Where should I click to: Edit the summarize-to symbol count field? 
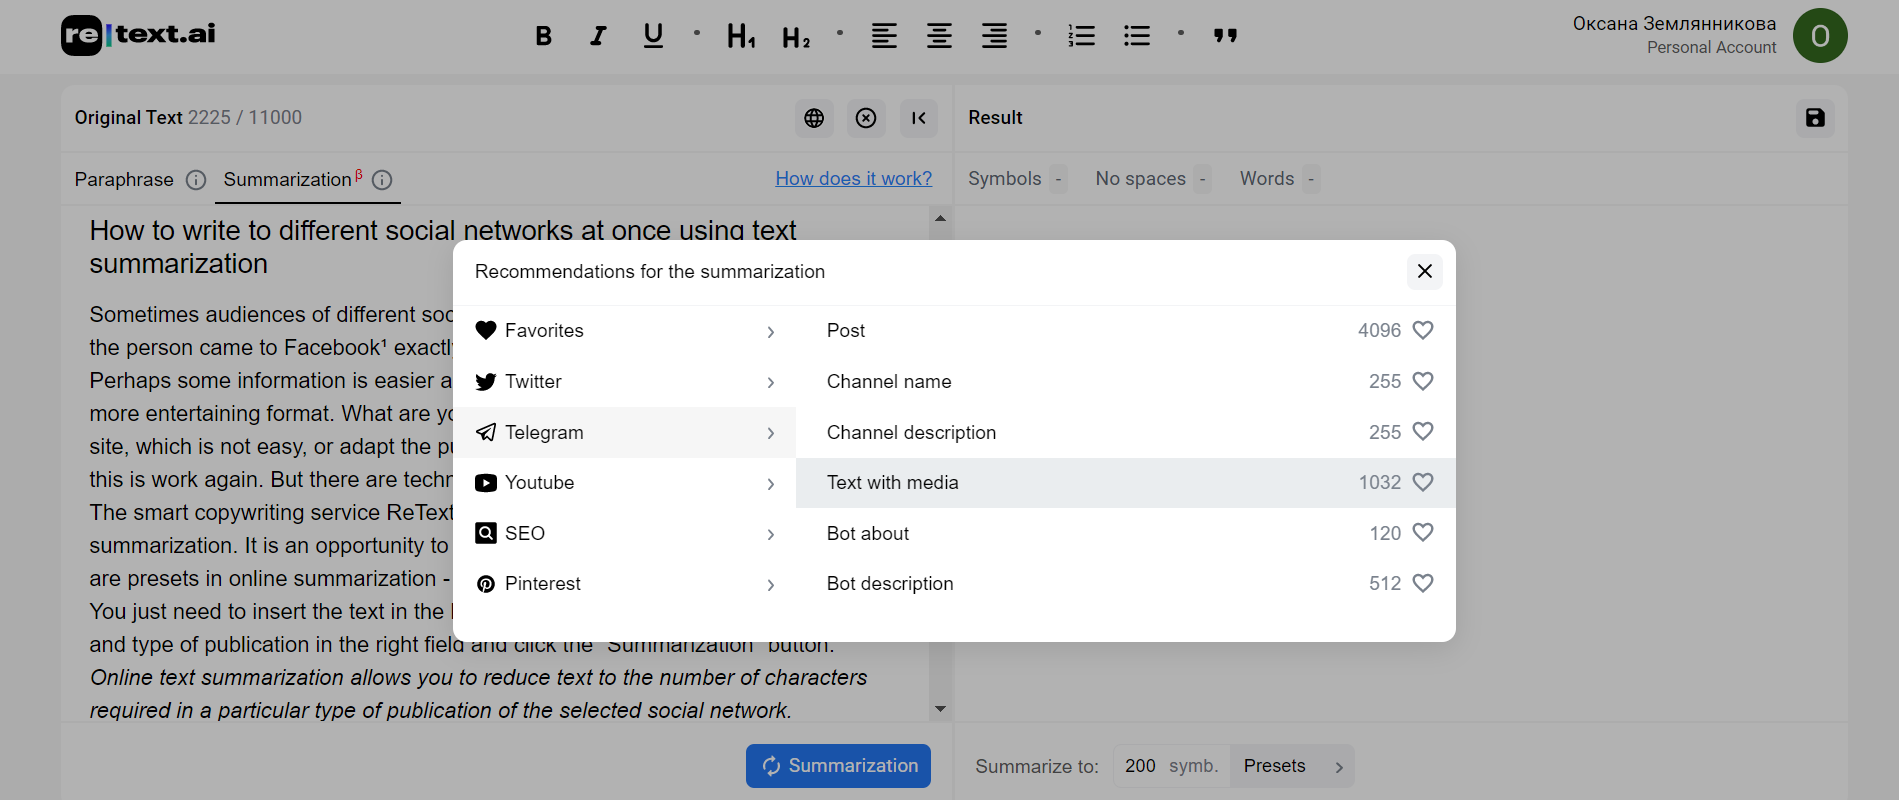pos(1171,766)
